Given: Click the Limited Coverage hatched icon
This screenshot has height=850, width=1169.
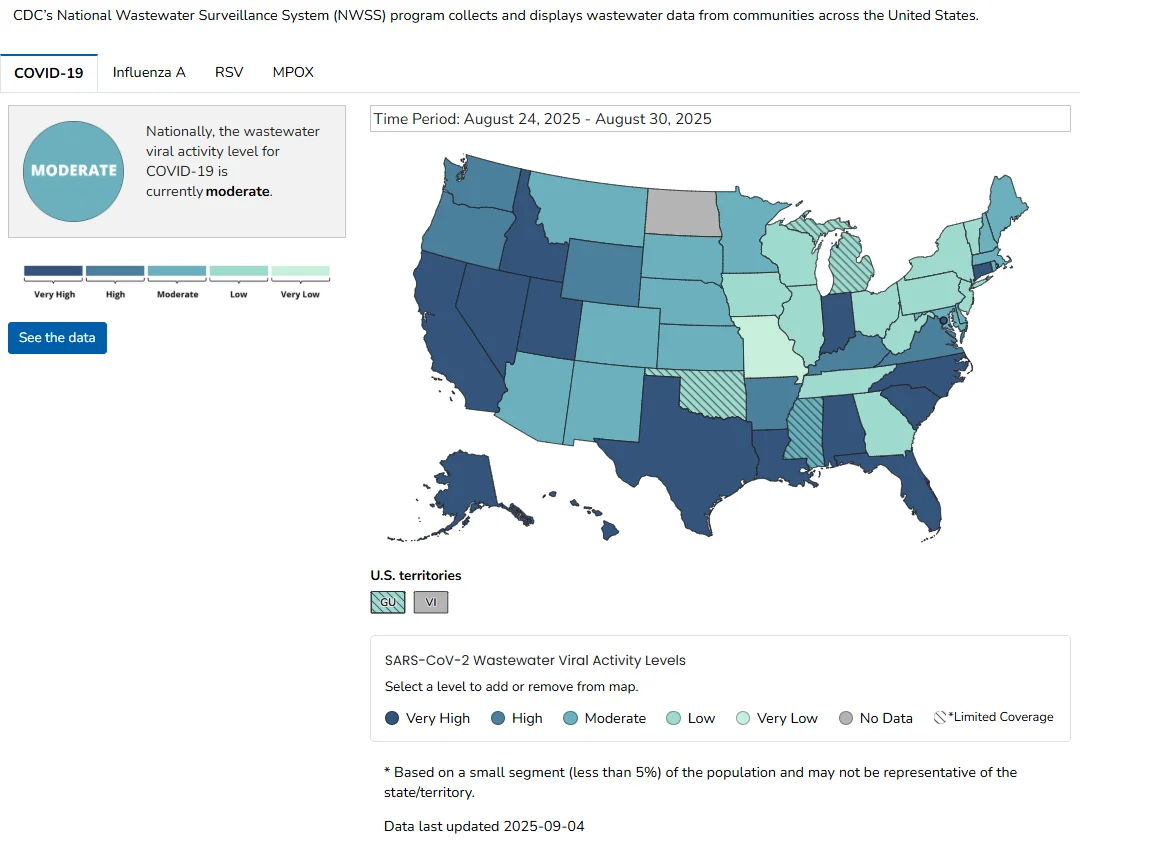Looking at the screenshot, I should pos(940,717).
